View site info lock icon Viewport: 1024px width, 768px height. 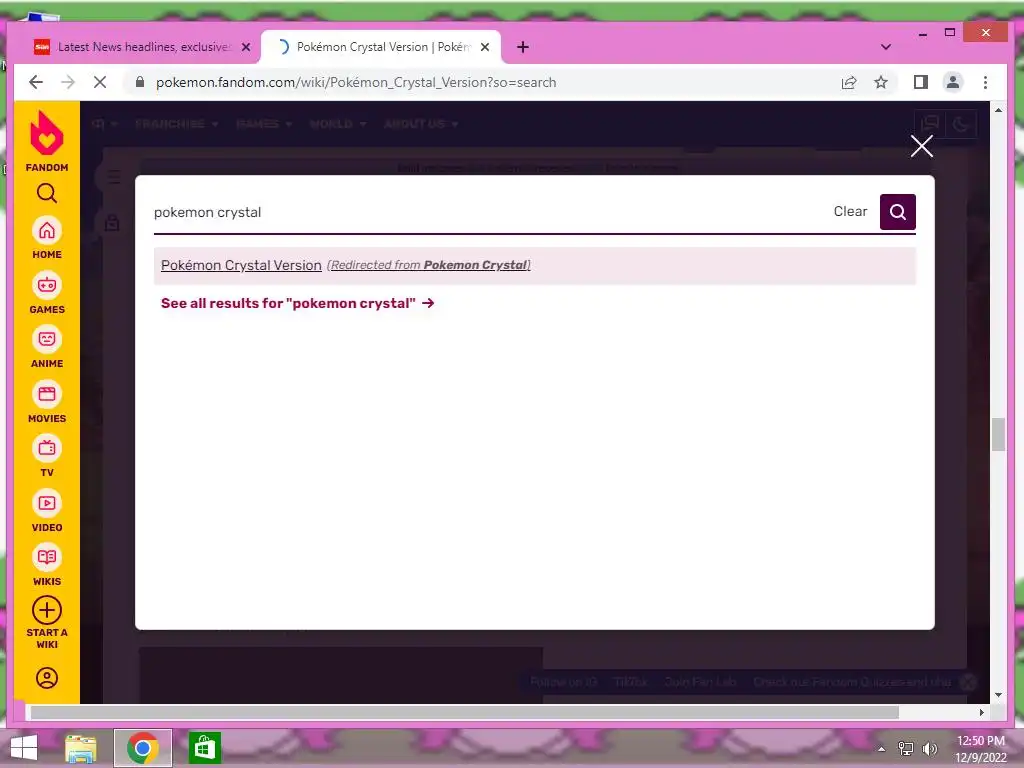point(139,82)
